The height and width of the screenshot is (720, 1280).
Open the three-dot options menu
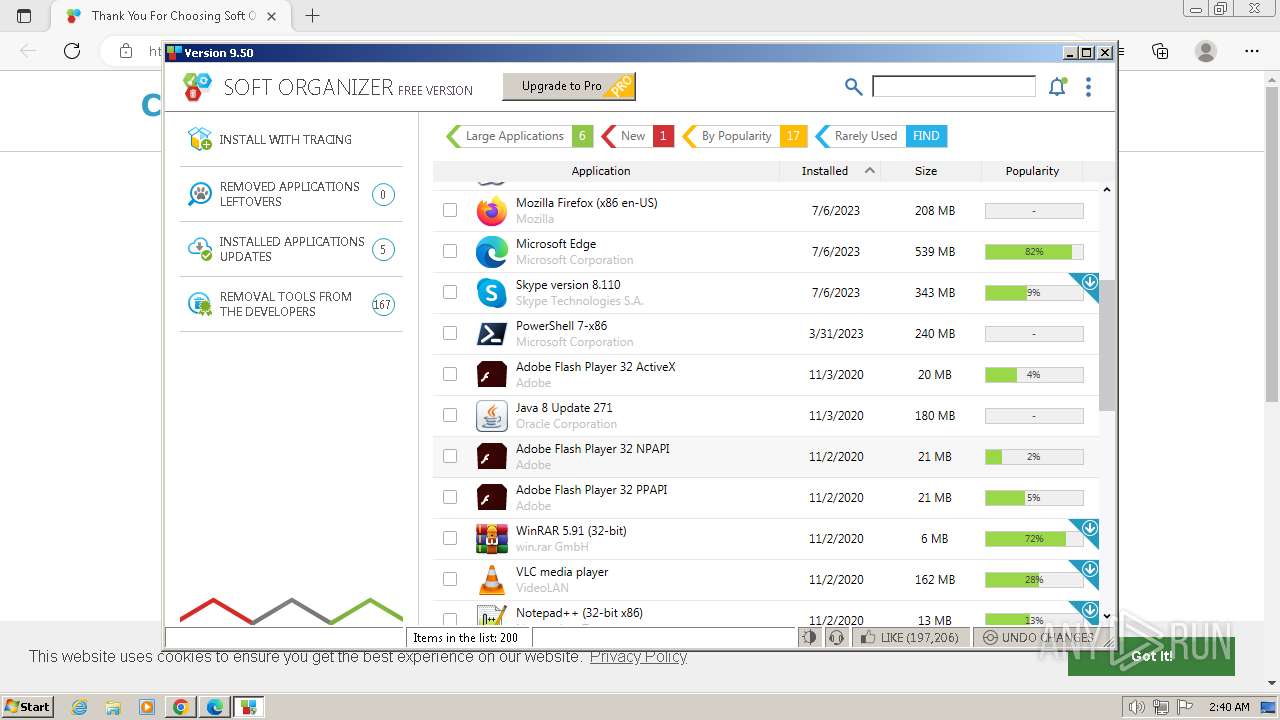[1088, 87]
